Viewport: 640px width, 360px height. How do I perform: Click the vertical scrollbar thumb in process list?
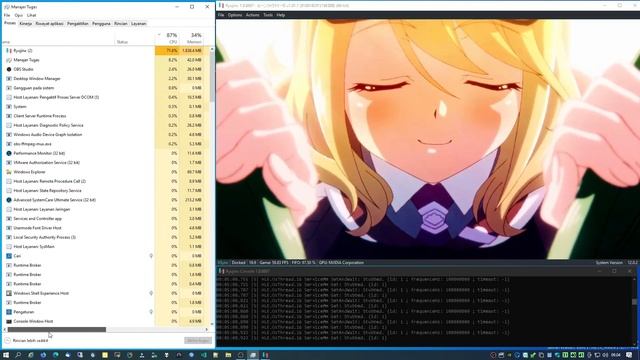tap(212, 77)
